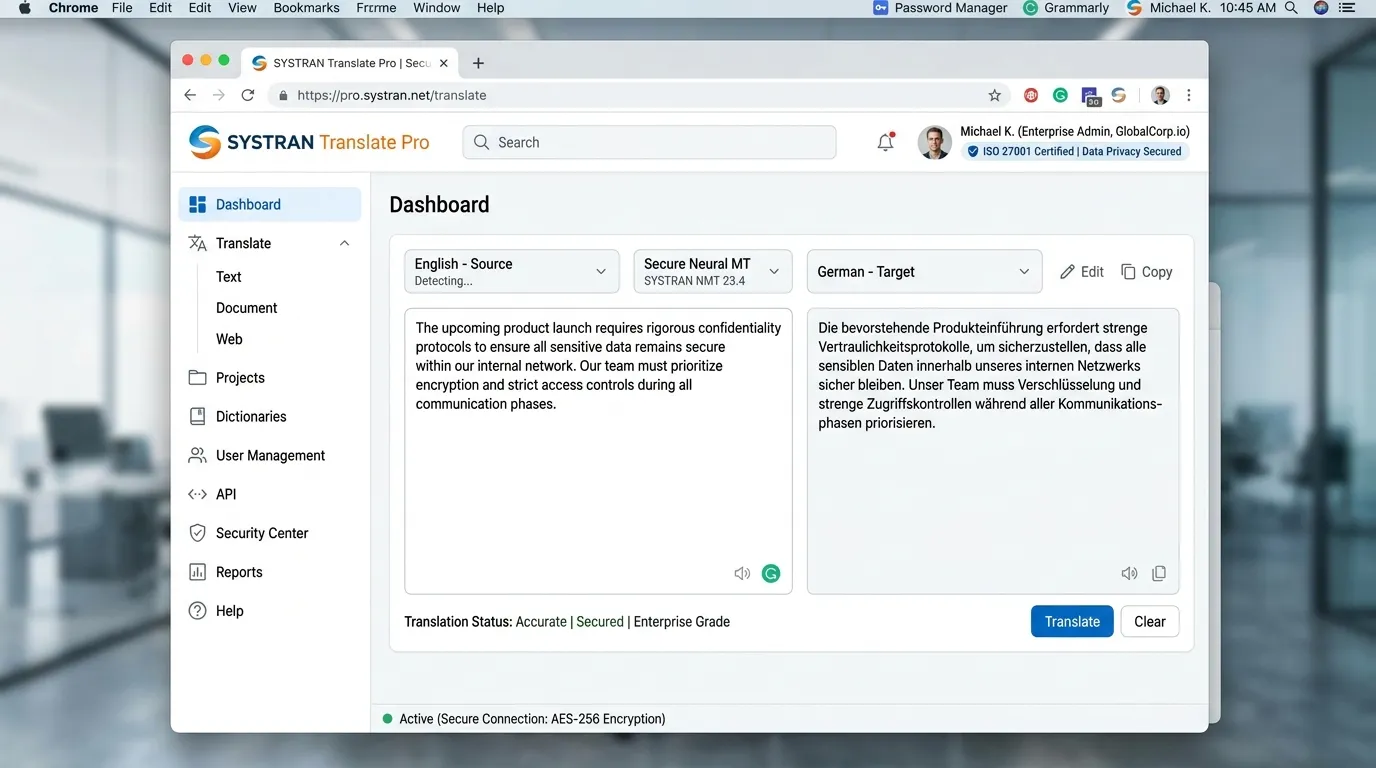Click the Projects folder icon
This screenshot has width=1376, height=768.
[x=197, y=378]
